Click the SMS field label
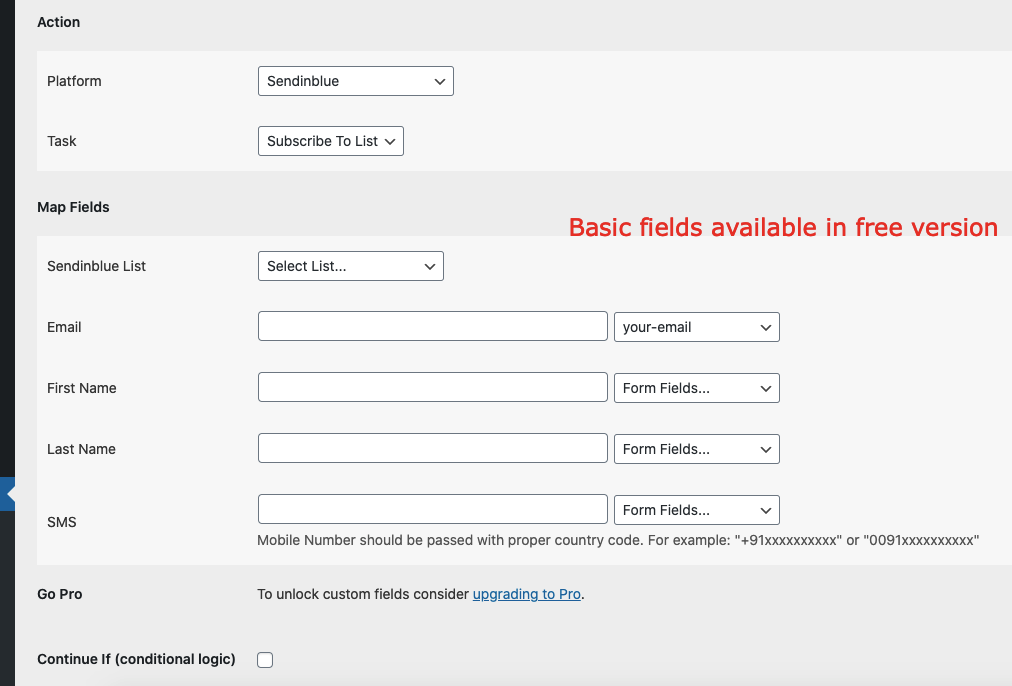 [61, 522]
